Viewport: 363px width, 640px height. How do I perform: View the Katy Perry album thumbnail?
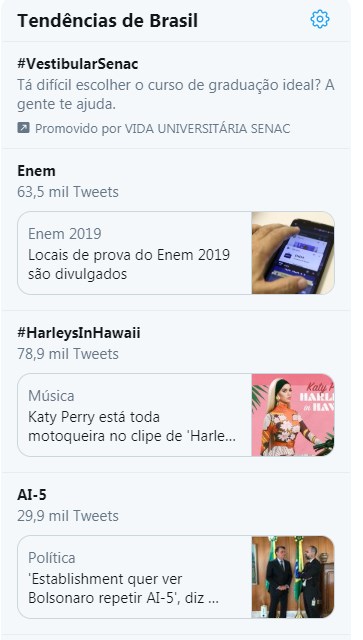point(293,415)
